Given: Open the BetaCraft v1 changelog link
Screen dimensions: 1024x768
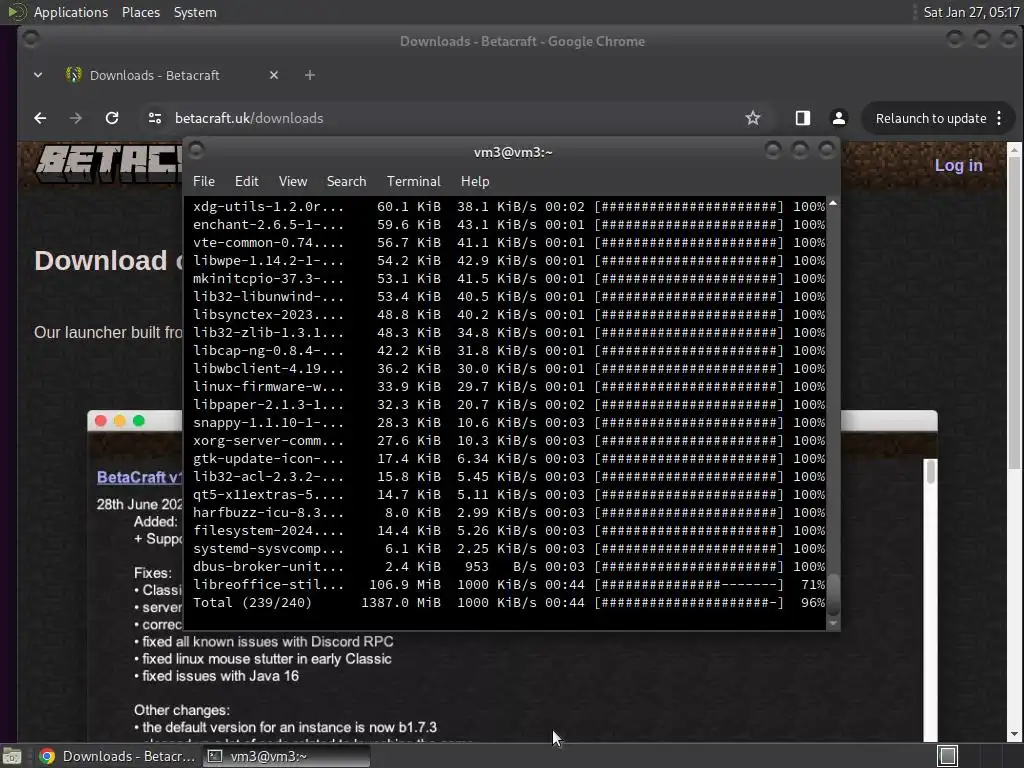Looking at the screenshot, I should click(138, 477).
